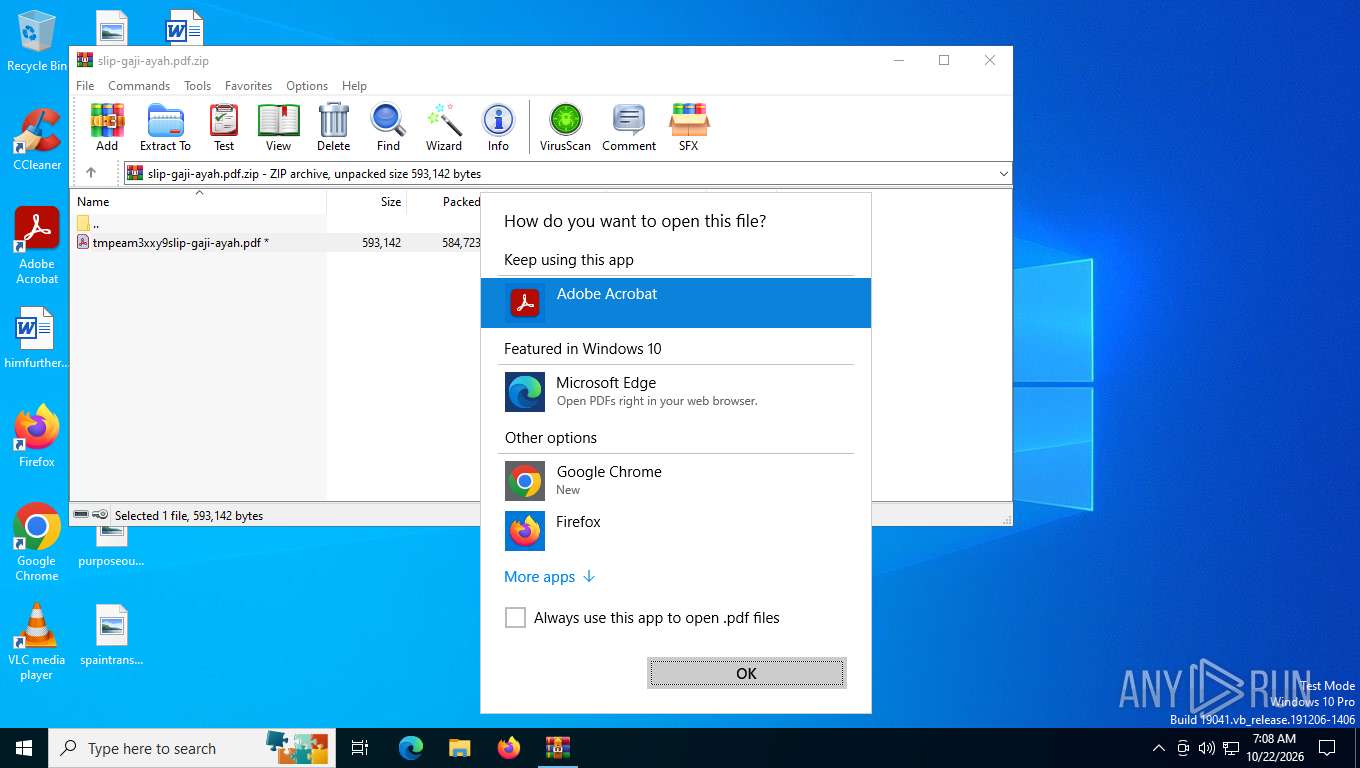Click the SFX toolbar icon
This screenshot has height=768, width=1360.
[688, 127]
